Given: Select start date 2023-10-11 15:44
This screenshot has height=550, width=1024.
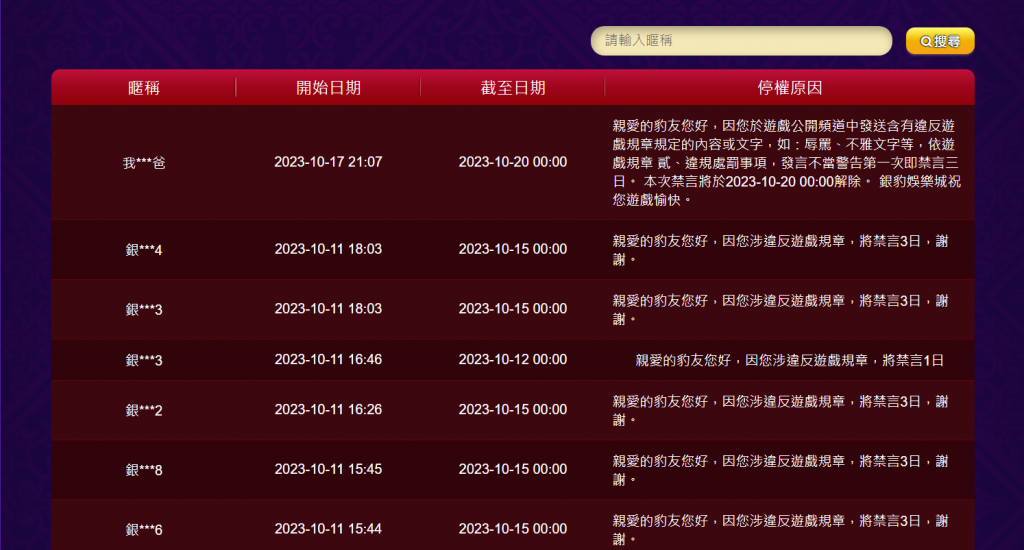Looking at the screenshot, I should click(328, 529).
